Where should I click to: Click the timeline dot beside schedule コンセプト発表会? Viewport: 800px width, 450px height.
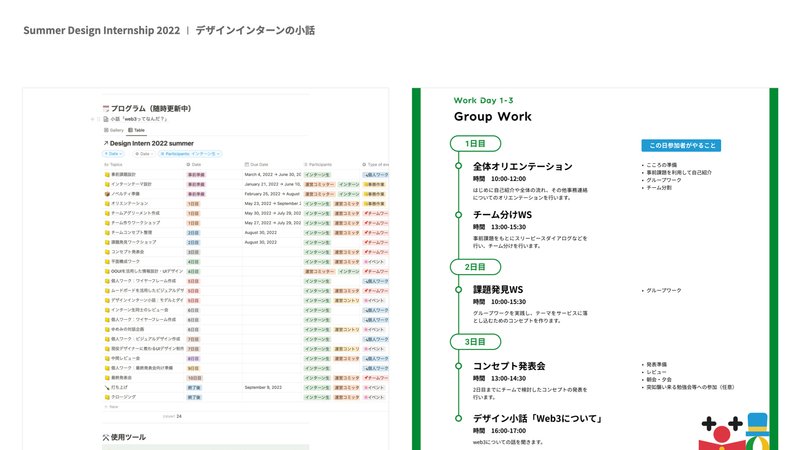[x=458, y=366]
